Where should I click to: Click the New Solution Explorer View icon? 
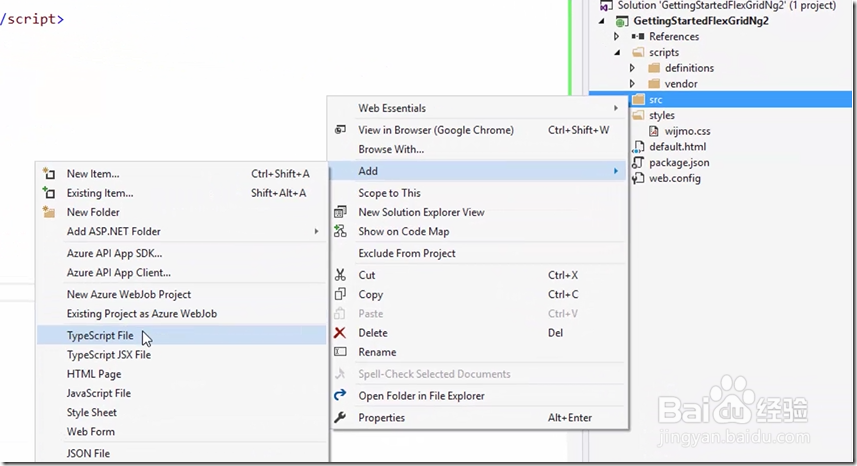[x=340, y=212]
